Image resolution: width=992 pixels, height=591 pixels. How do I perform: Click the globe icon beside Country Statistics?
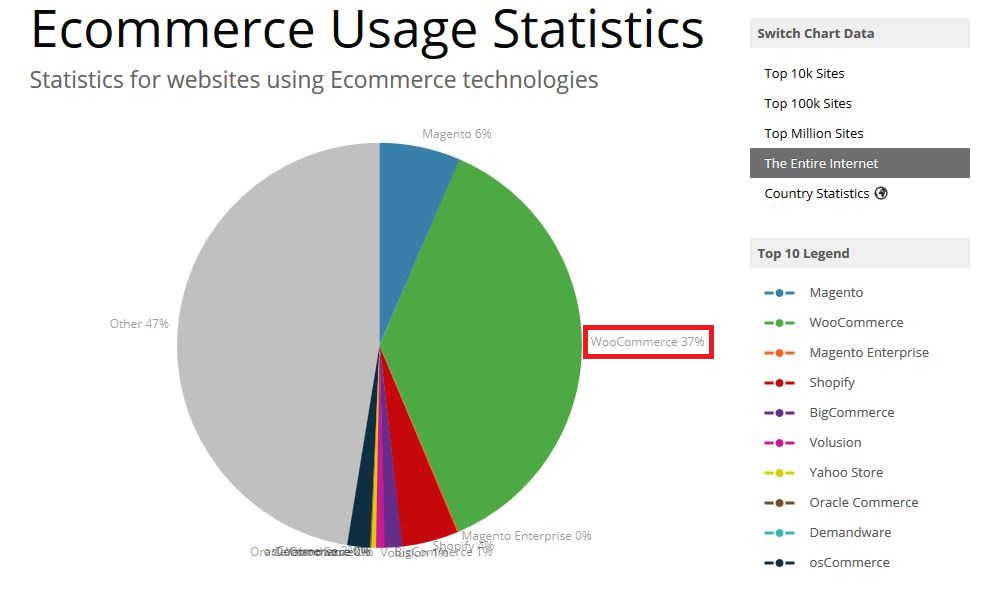point(881,194)
